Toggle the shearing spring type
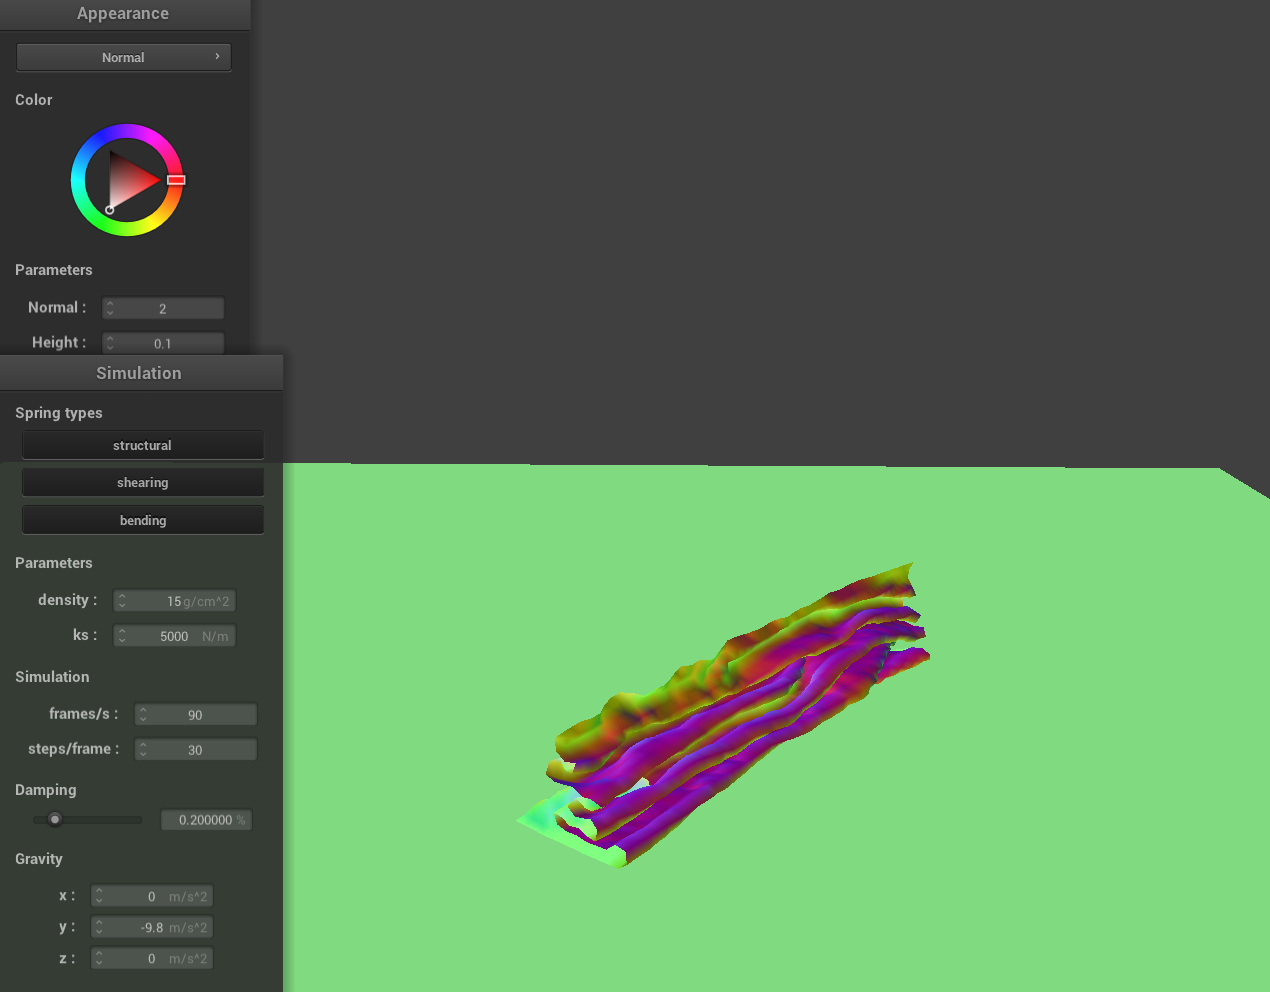Screen dimensions: 1270x992 (142, 482)
